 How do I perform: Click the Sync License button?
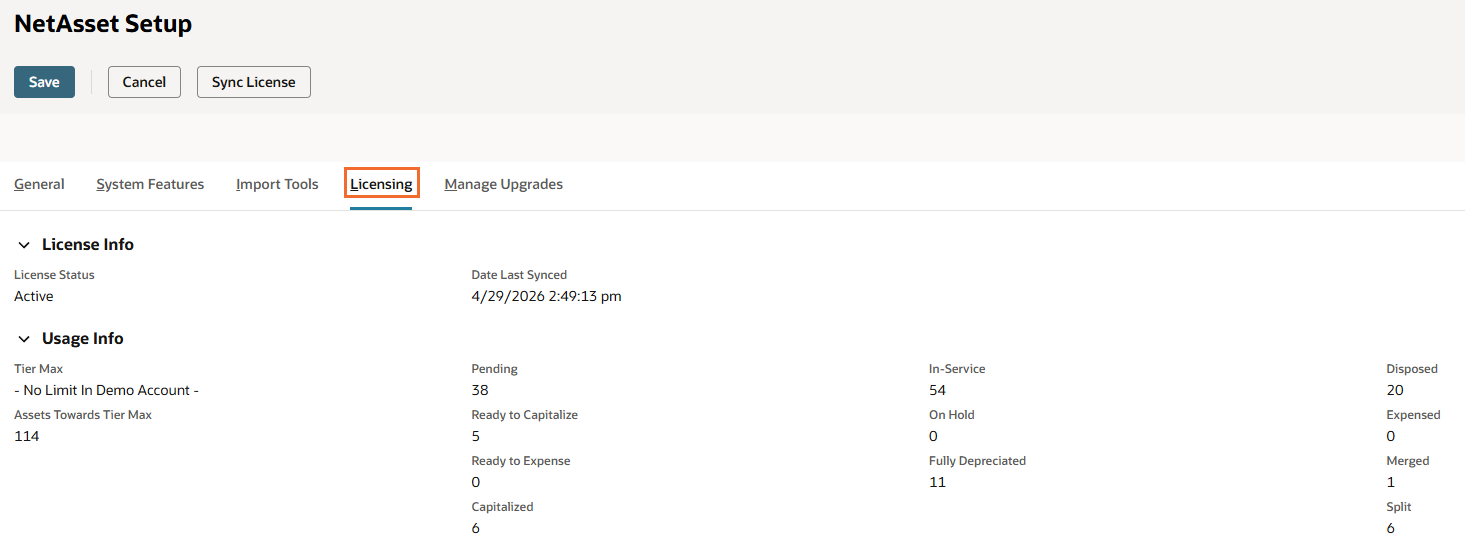point(254,82)
